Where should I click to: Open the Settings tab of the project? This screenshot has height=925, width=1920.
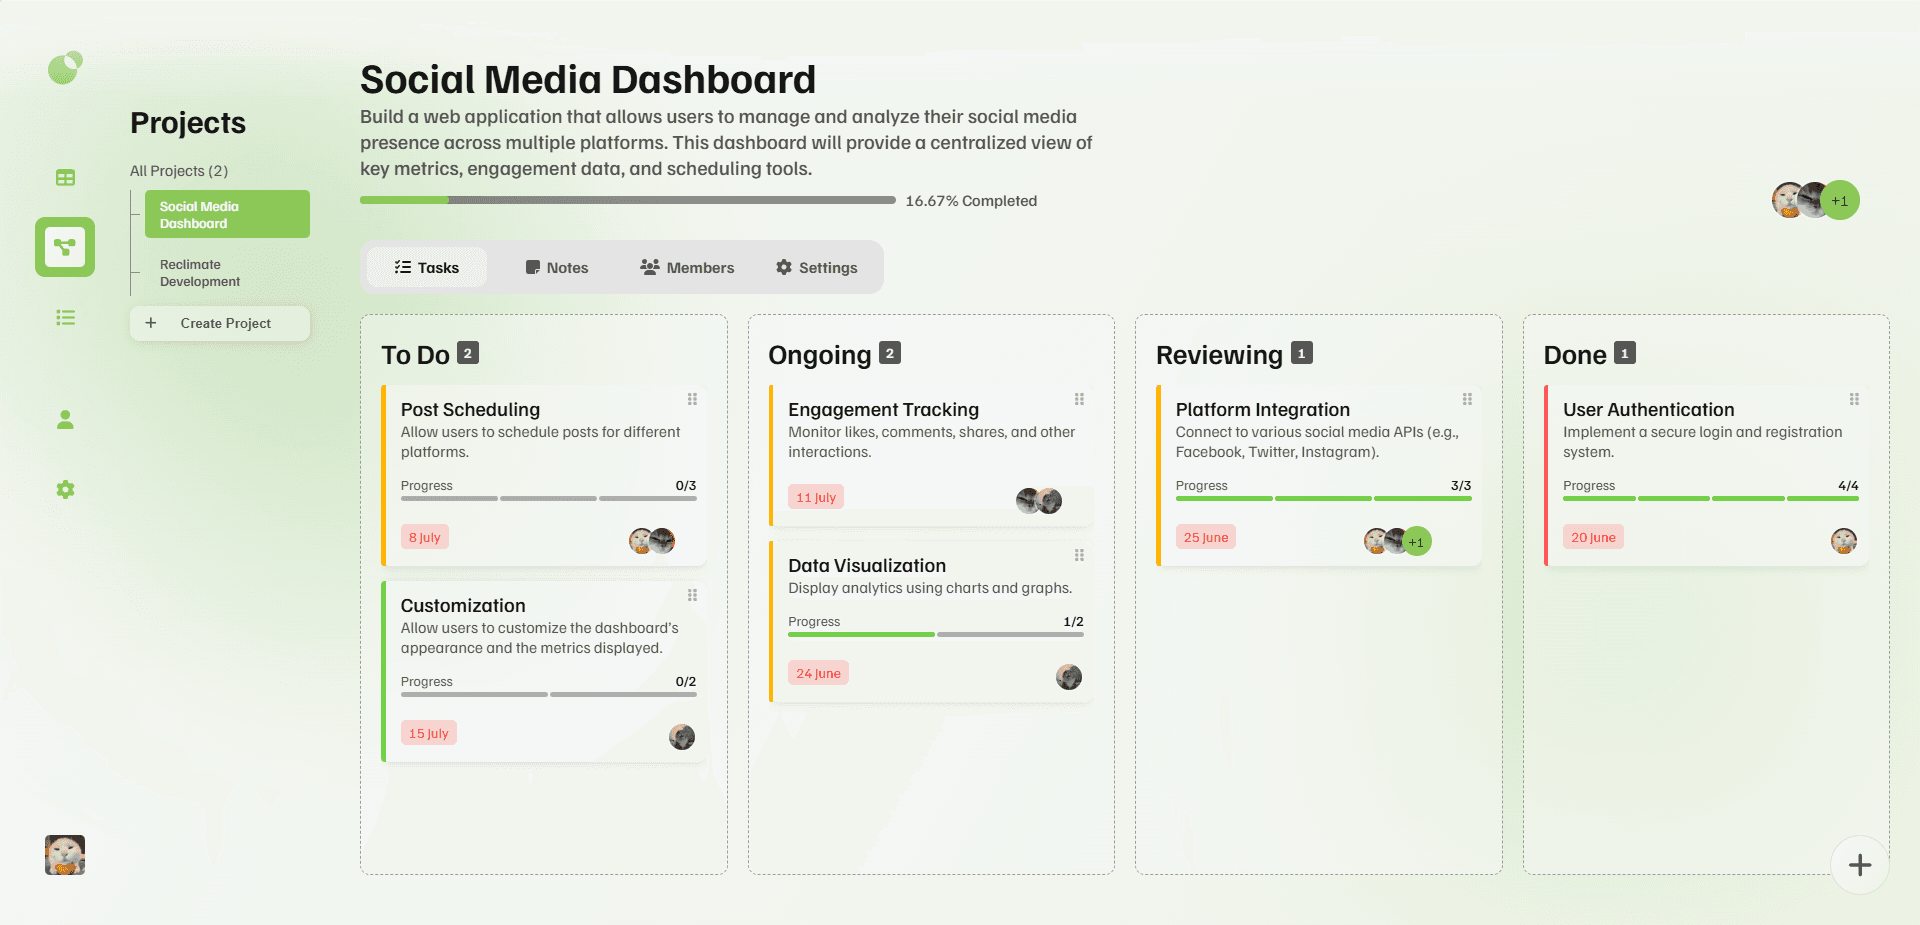coord(816,267)
